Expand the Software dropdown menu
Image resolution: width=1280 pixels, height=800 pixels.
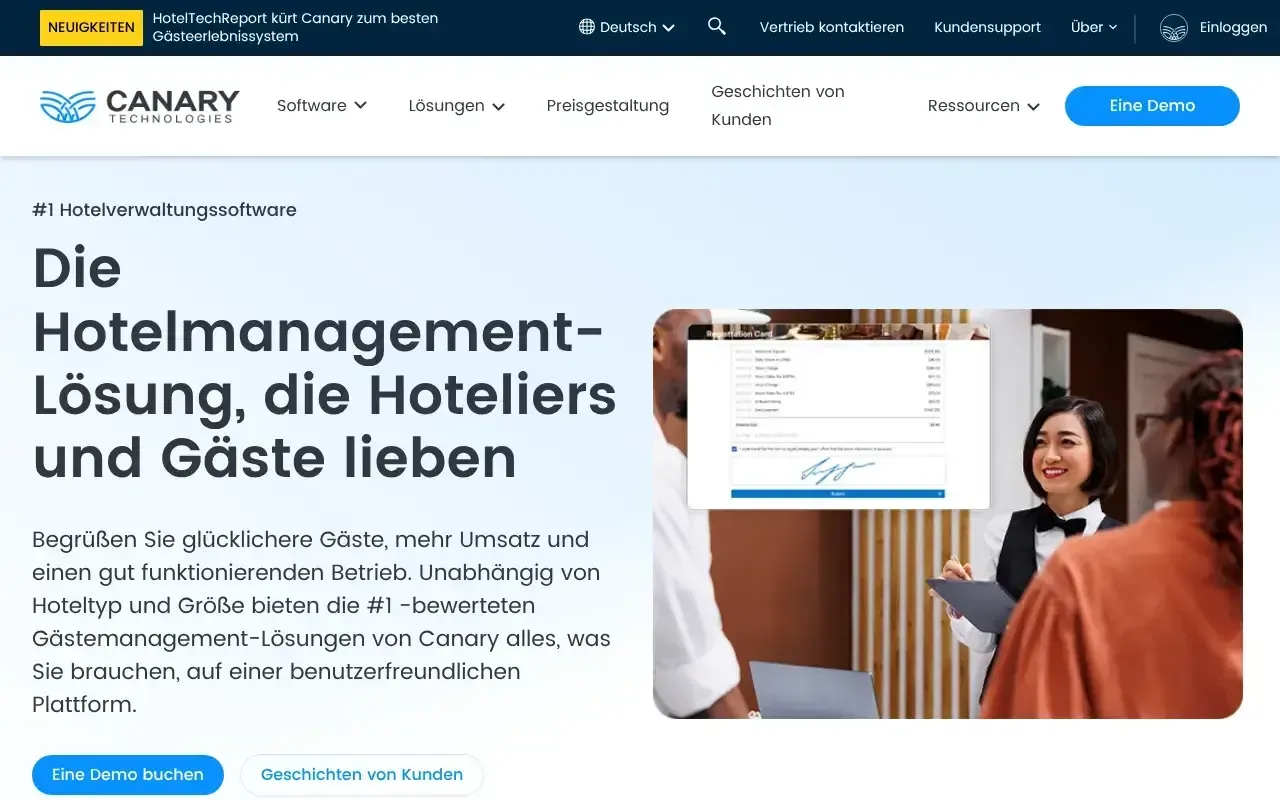pos(321,106)
